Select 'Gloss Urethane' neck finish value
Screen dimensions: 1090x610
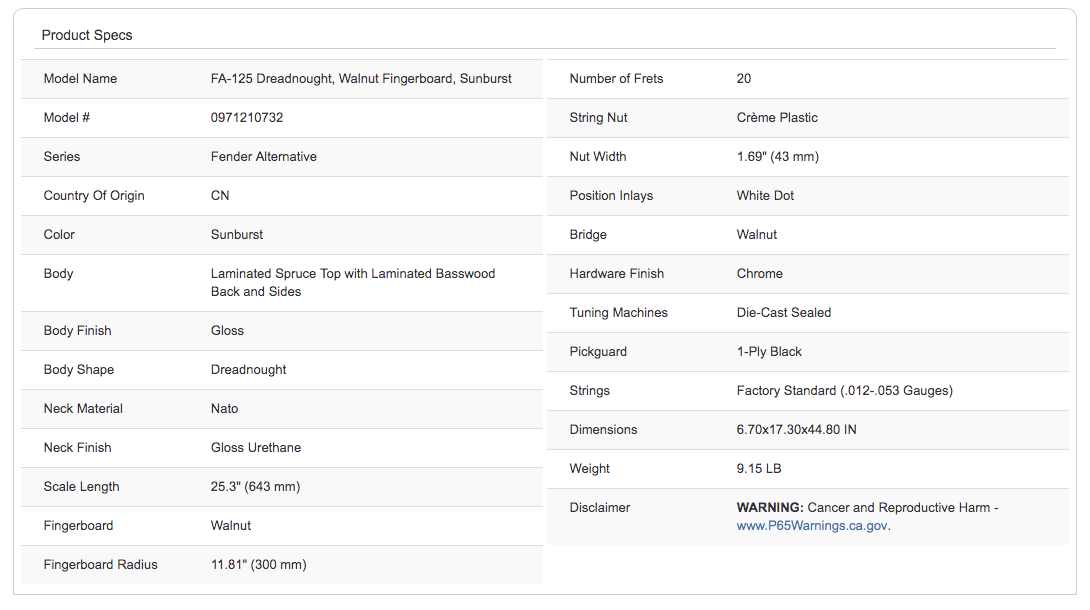(x=256, y=447)
